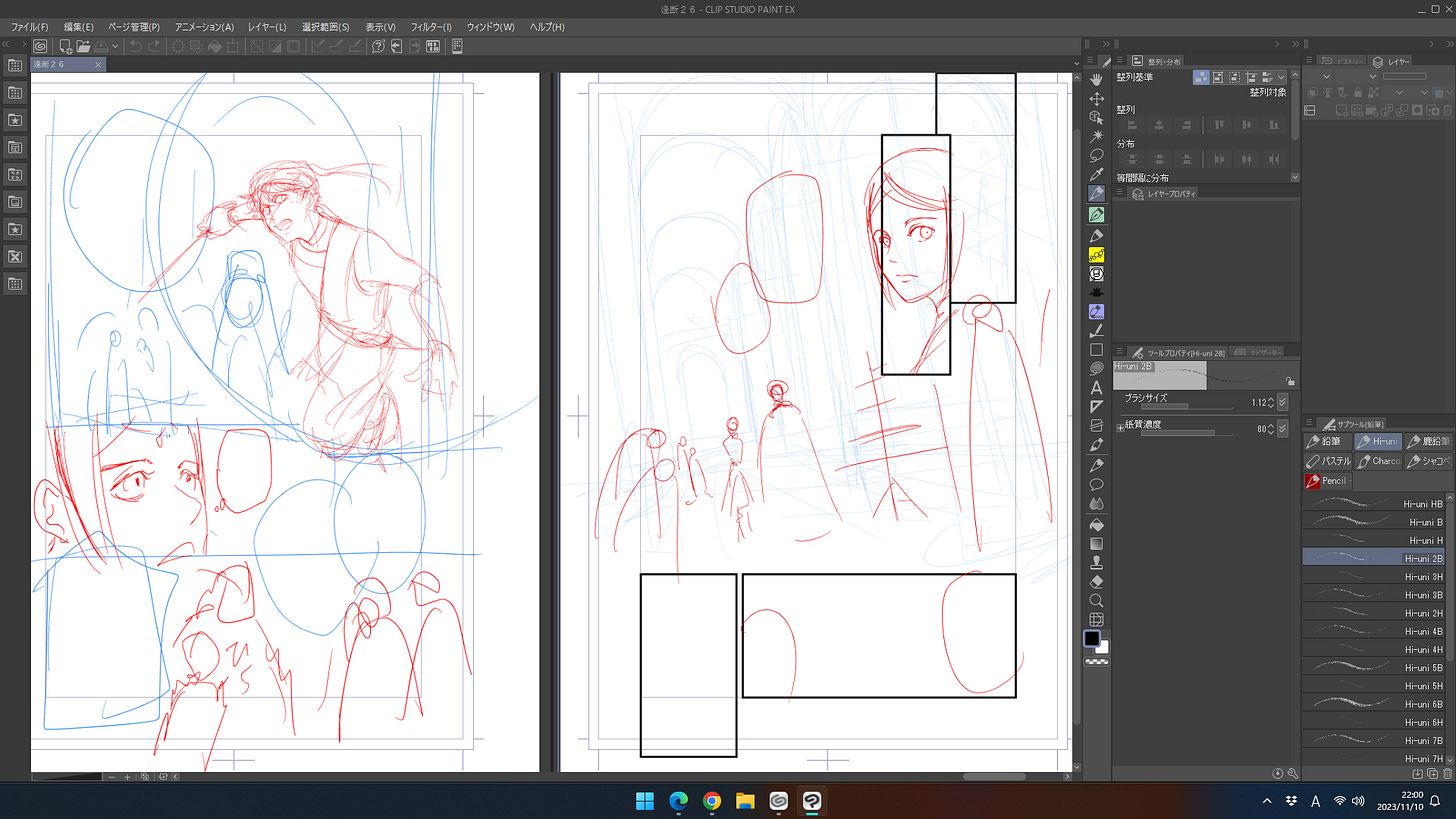Switch to the ヒストリー tab

tap(1339, 61)
